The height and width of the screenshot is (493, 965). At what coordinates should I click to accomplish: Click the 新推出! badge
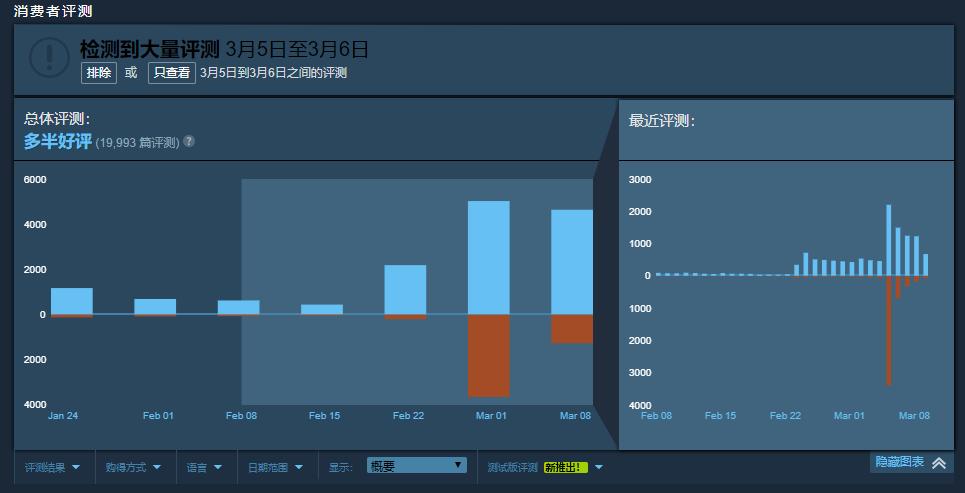[x=566, y=468]
